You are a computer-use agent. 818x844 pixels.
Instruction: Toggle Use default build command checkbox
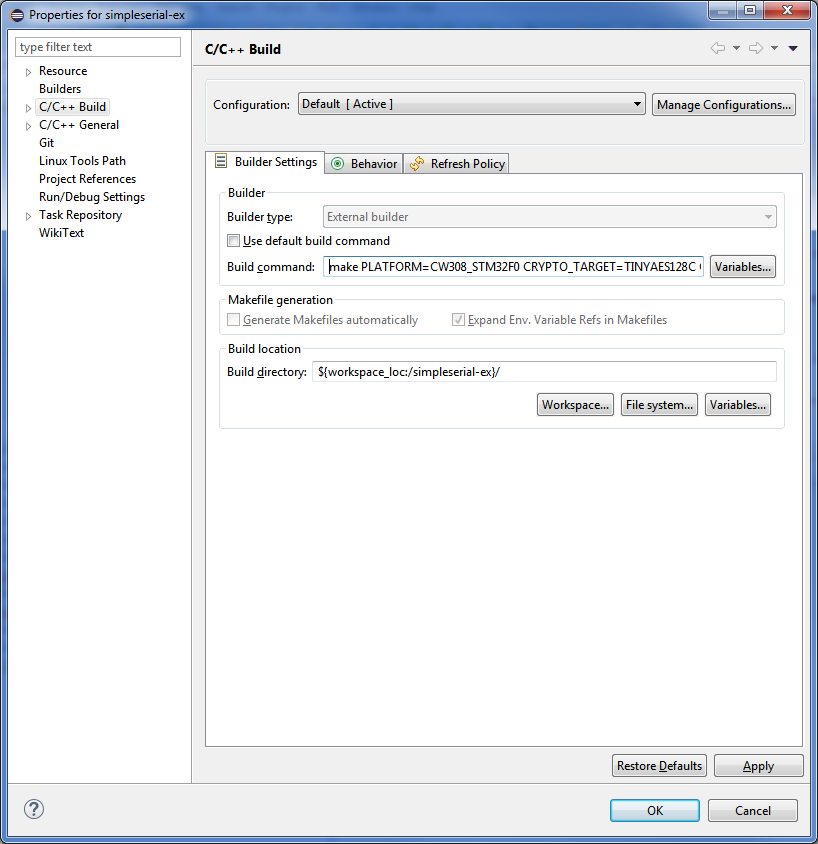pos(234,241)
